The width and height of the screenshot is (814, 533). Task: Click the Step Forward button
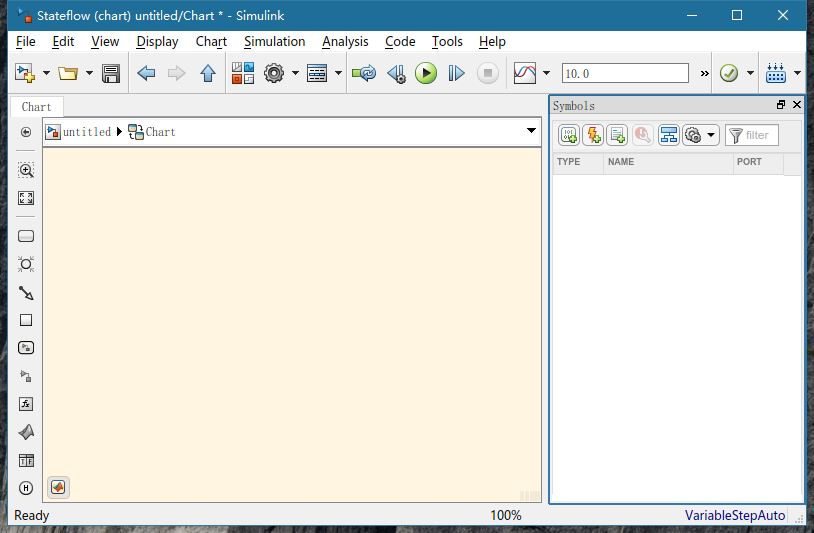pyautogui.click(x=456, y=73)
